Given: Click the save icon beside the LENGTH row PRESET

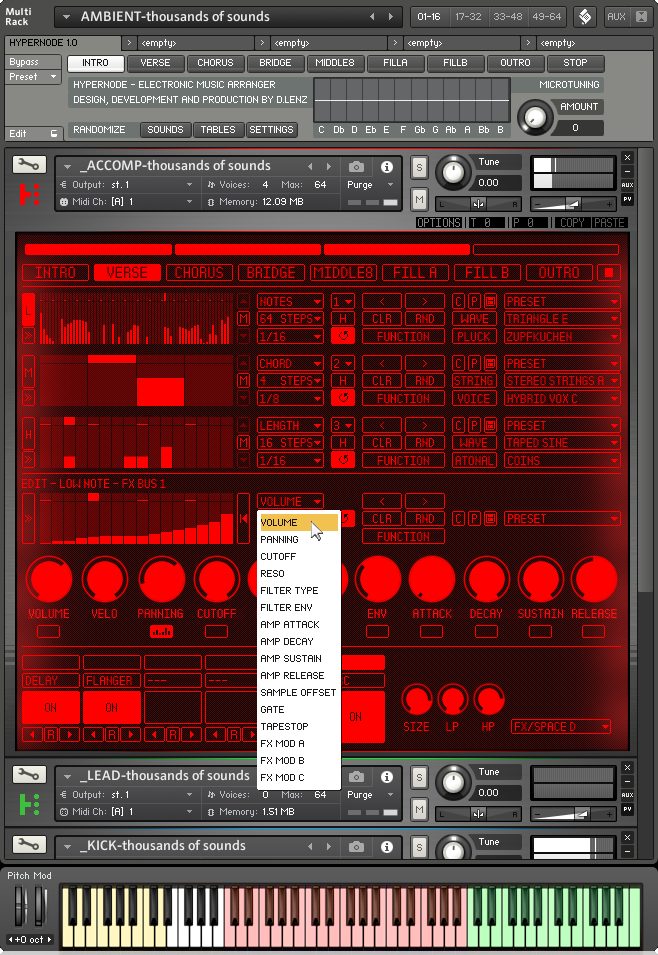Looking at the screenshot, I should point(490,425).
